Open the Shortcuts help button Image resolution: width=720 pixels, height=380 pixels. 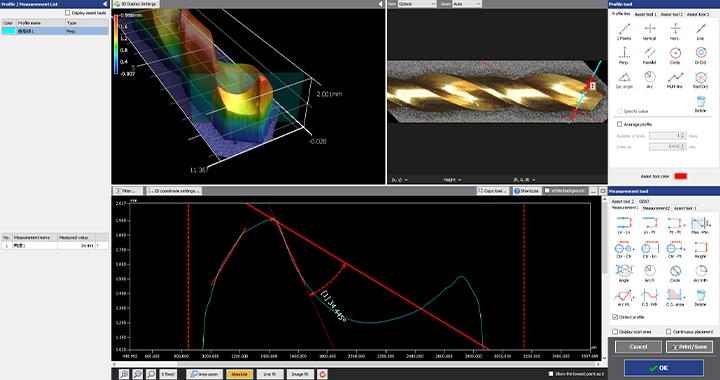click(x=526, y=190)
